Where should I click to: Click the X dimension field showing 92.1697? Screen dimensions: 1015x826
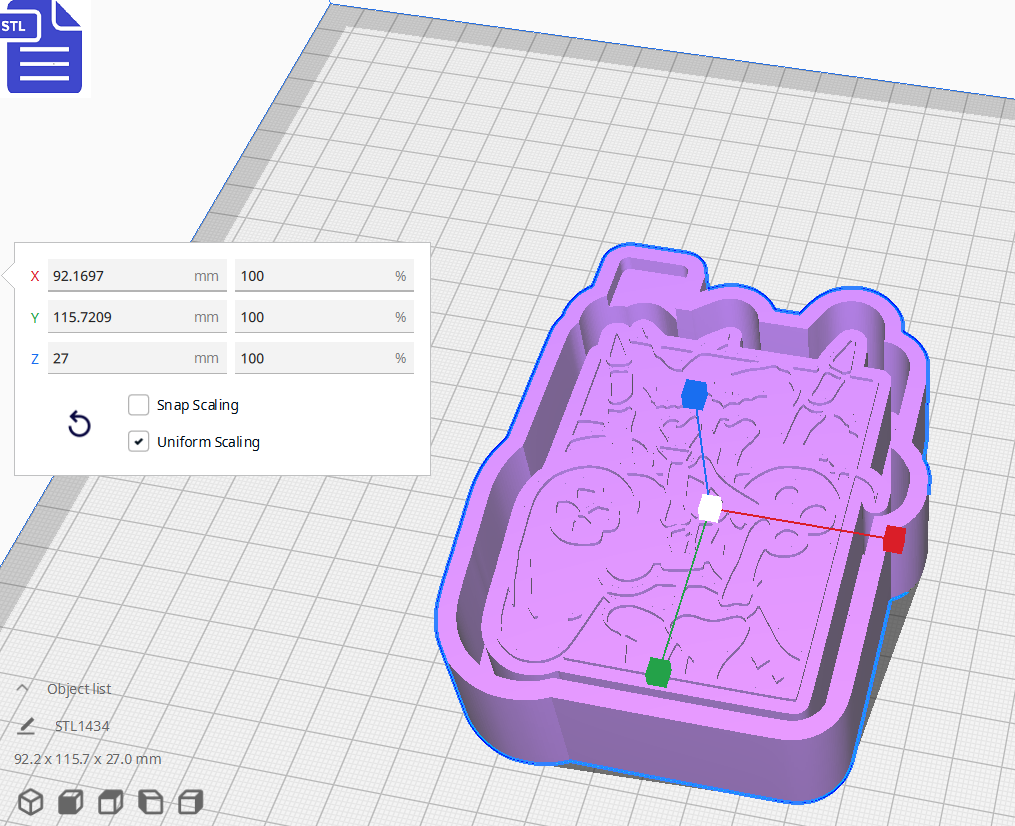tap(136, 275)
